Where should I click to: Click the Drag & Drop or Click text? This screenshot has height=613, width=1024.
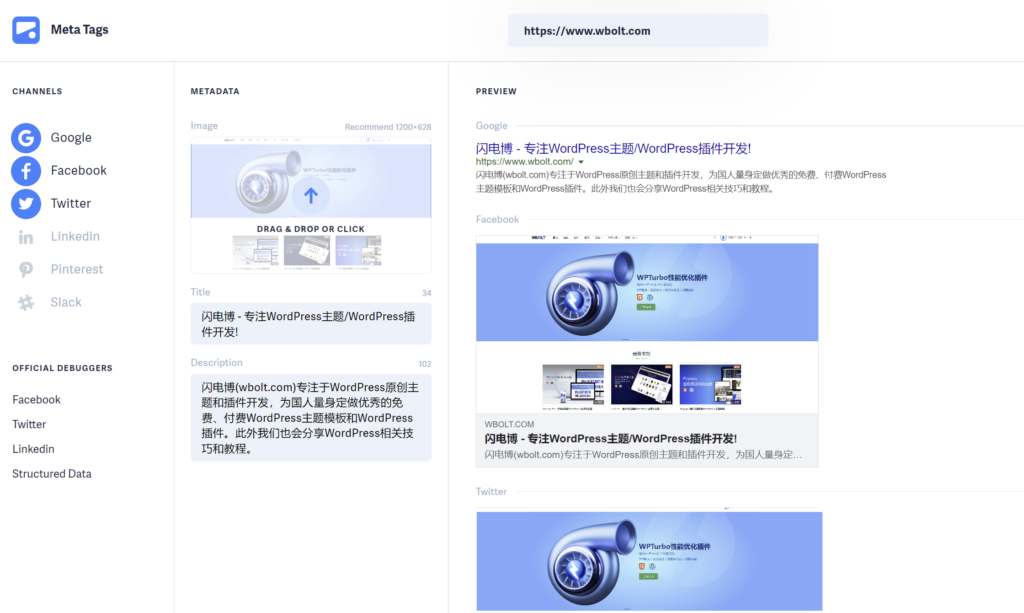[311, 229]
